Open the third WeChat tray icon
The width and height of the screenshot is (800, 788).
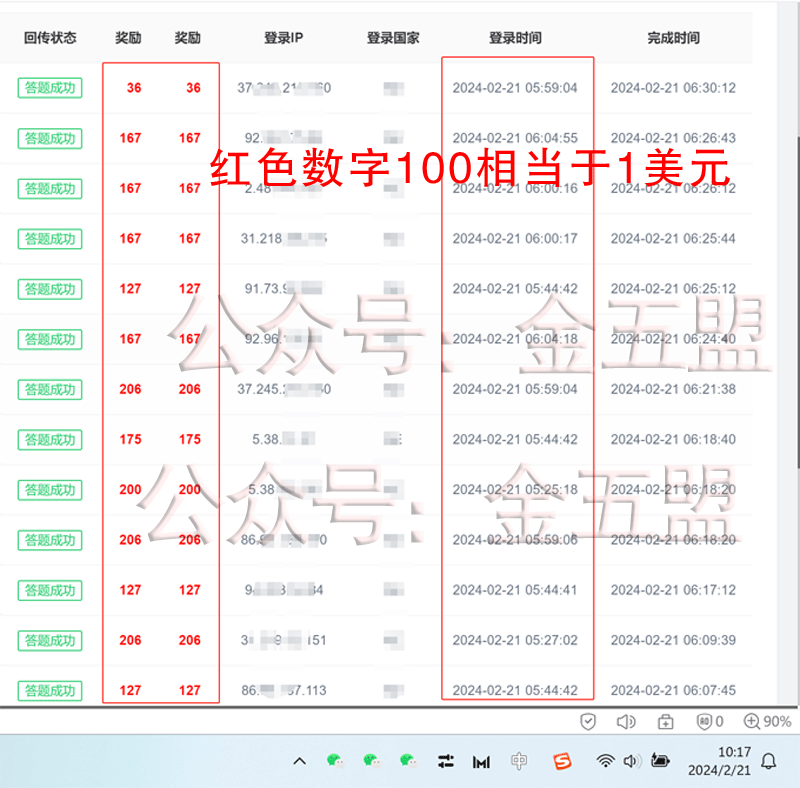pyautogui.click(x=408, y=761)
